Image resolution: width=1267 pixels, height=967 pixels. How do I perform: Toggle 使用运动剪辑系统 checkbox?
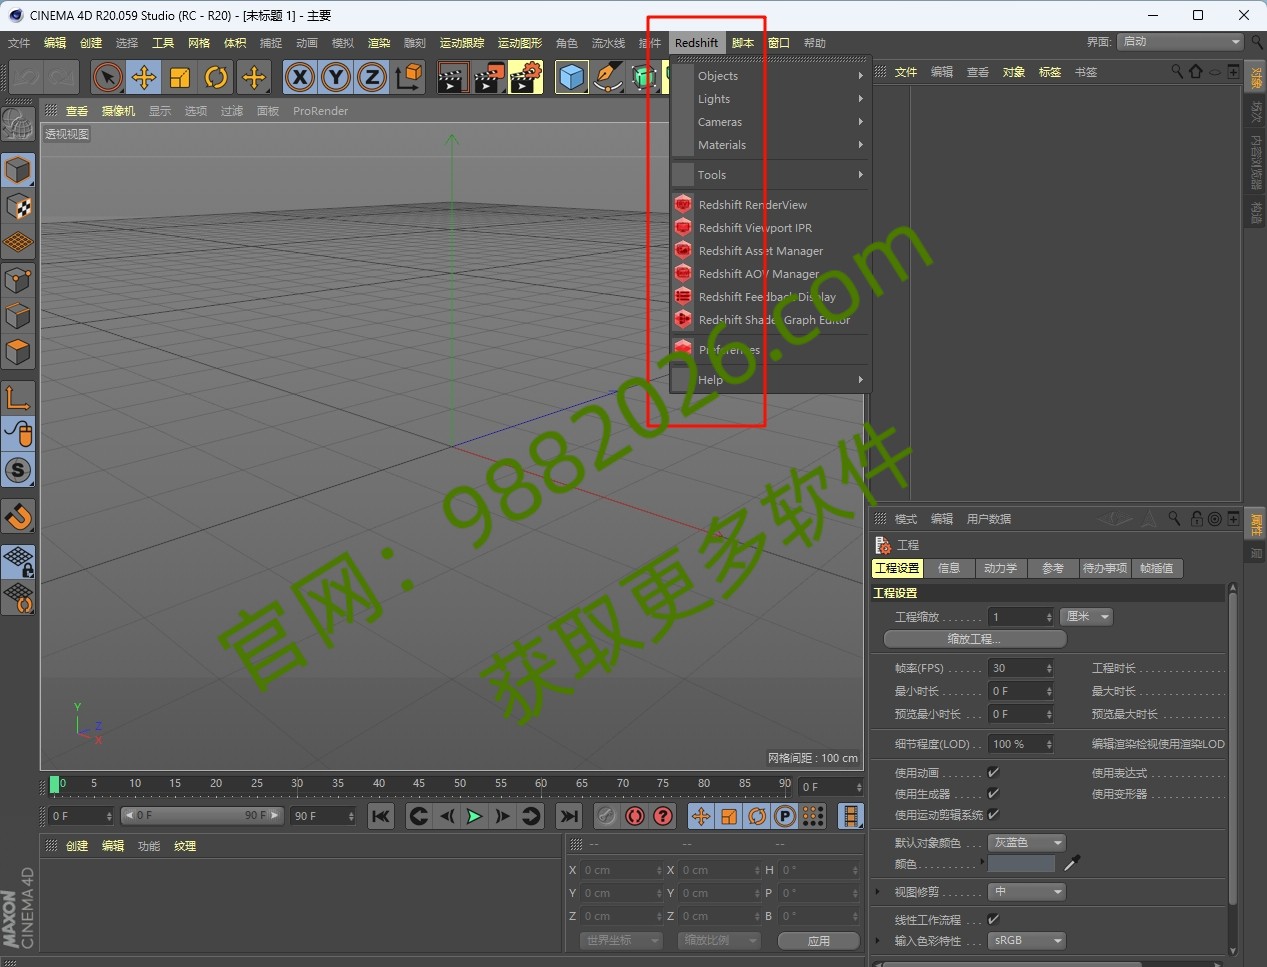point(993,815)
